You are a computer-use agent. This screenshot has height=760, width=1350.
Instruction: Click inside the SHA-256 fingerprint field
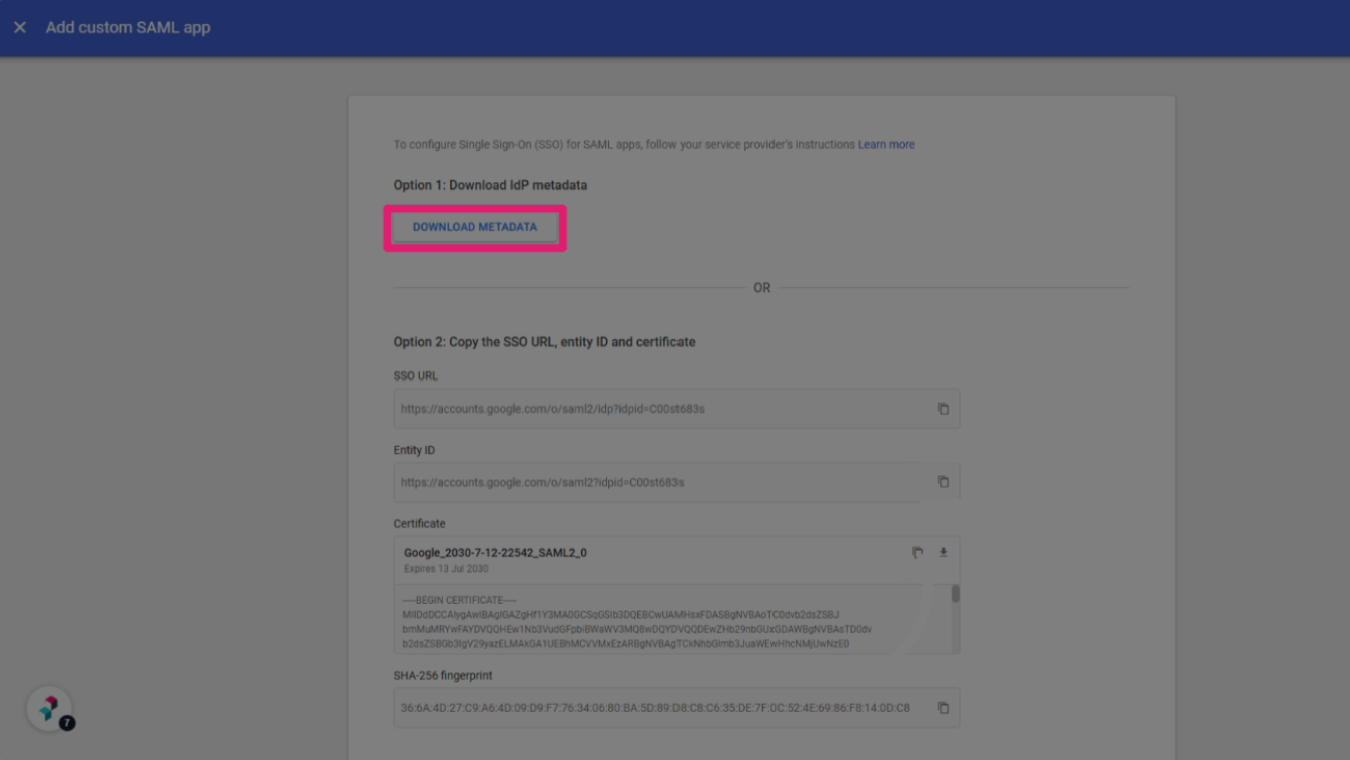pyautogui.click(x=677, y=708)
